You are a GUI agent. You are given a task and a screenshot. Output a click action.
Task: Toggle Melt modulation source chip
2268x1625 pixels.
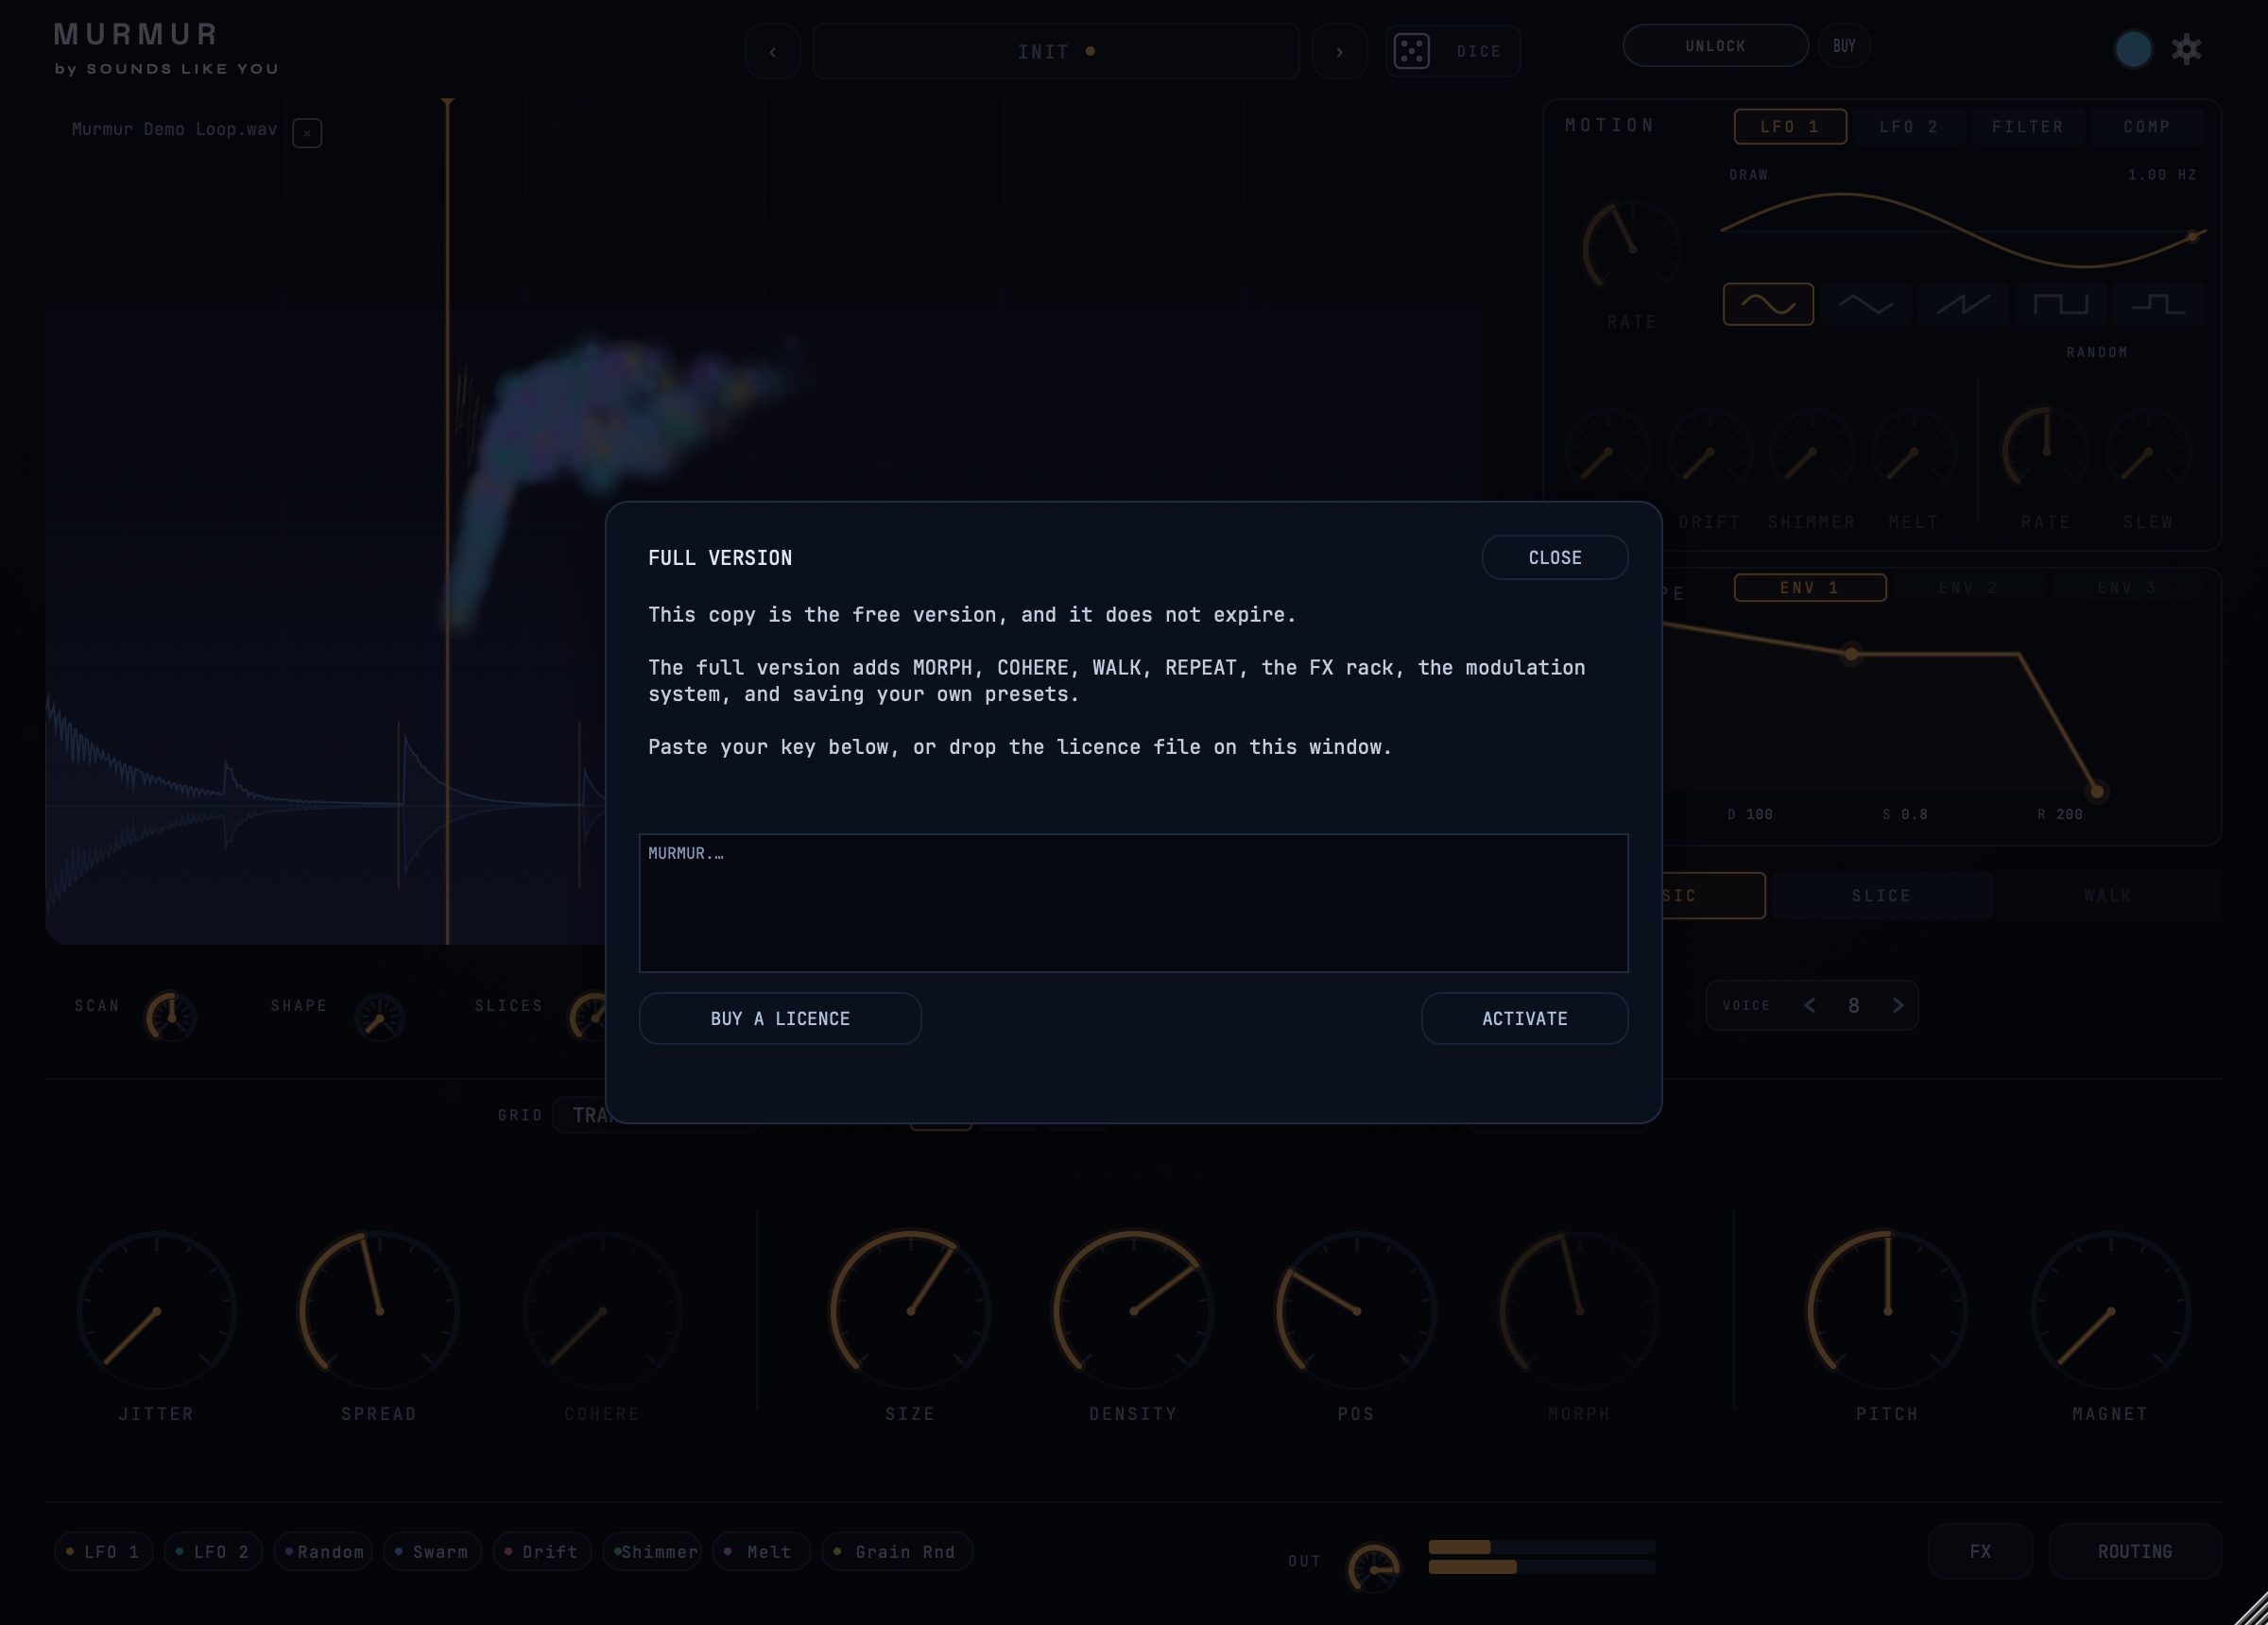761,1552
